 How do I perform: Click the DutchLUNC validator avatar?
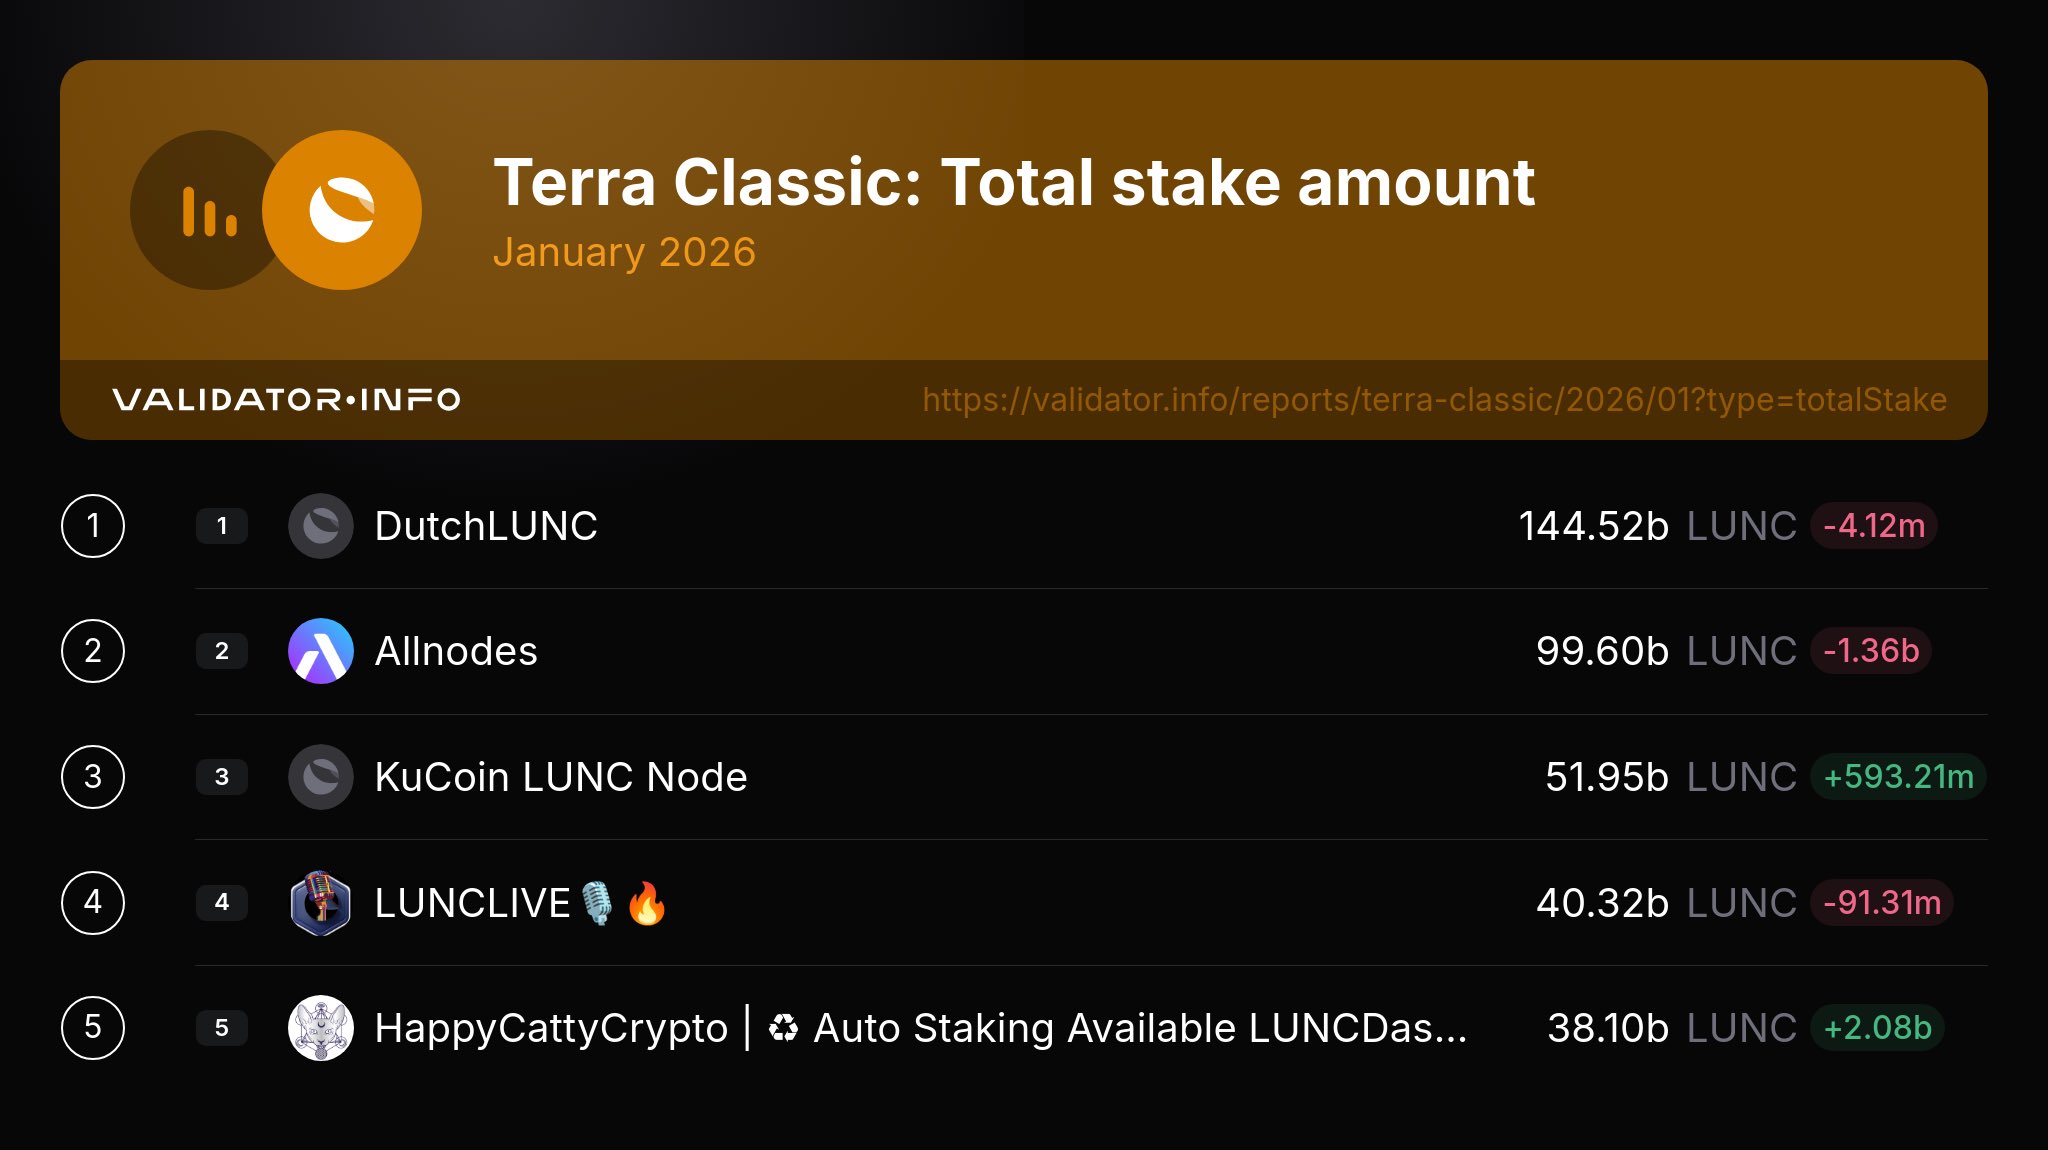point(321,526)
